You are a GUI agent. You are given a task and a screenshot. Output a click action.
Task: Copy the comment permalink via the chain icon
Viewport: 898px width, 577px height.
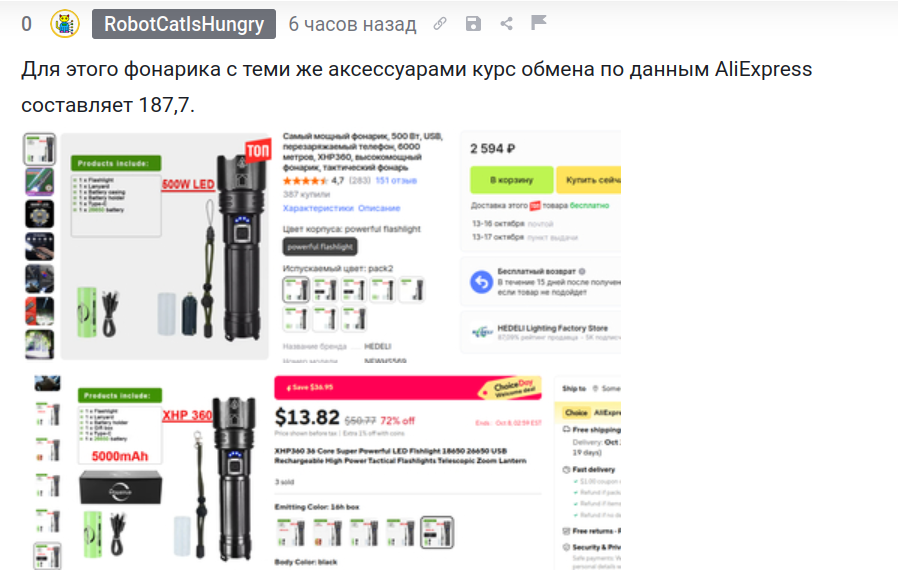point(440,23)
